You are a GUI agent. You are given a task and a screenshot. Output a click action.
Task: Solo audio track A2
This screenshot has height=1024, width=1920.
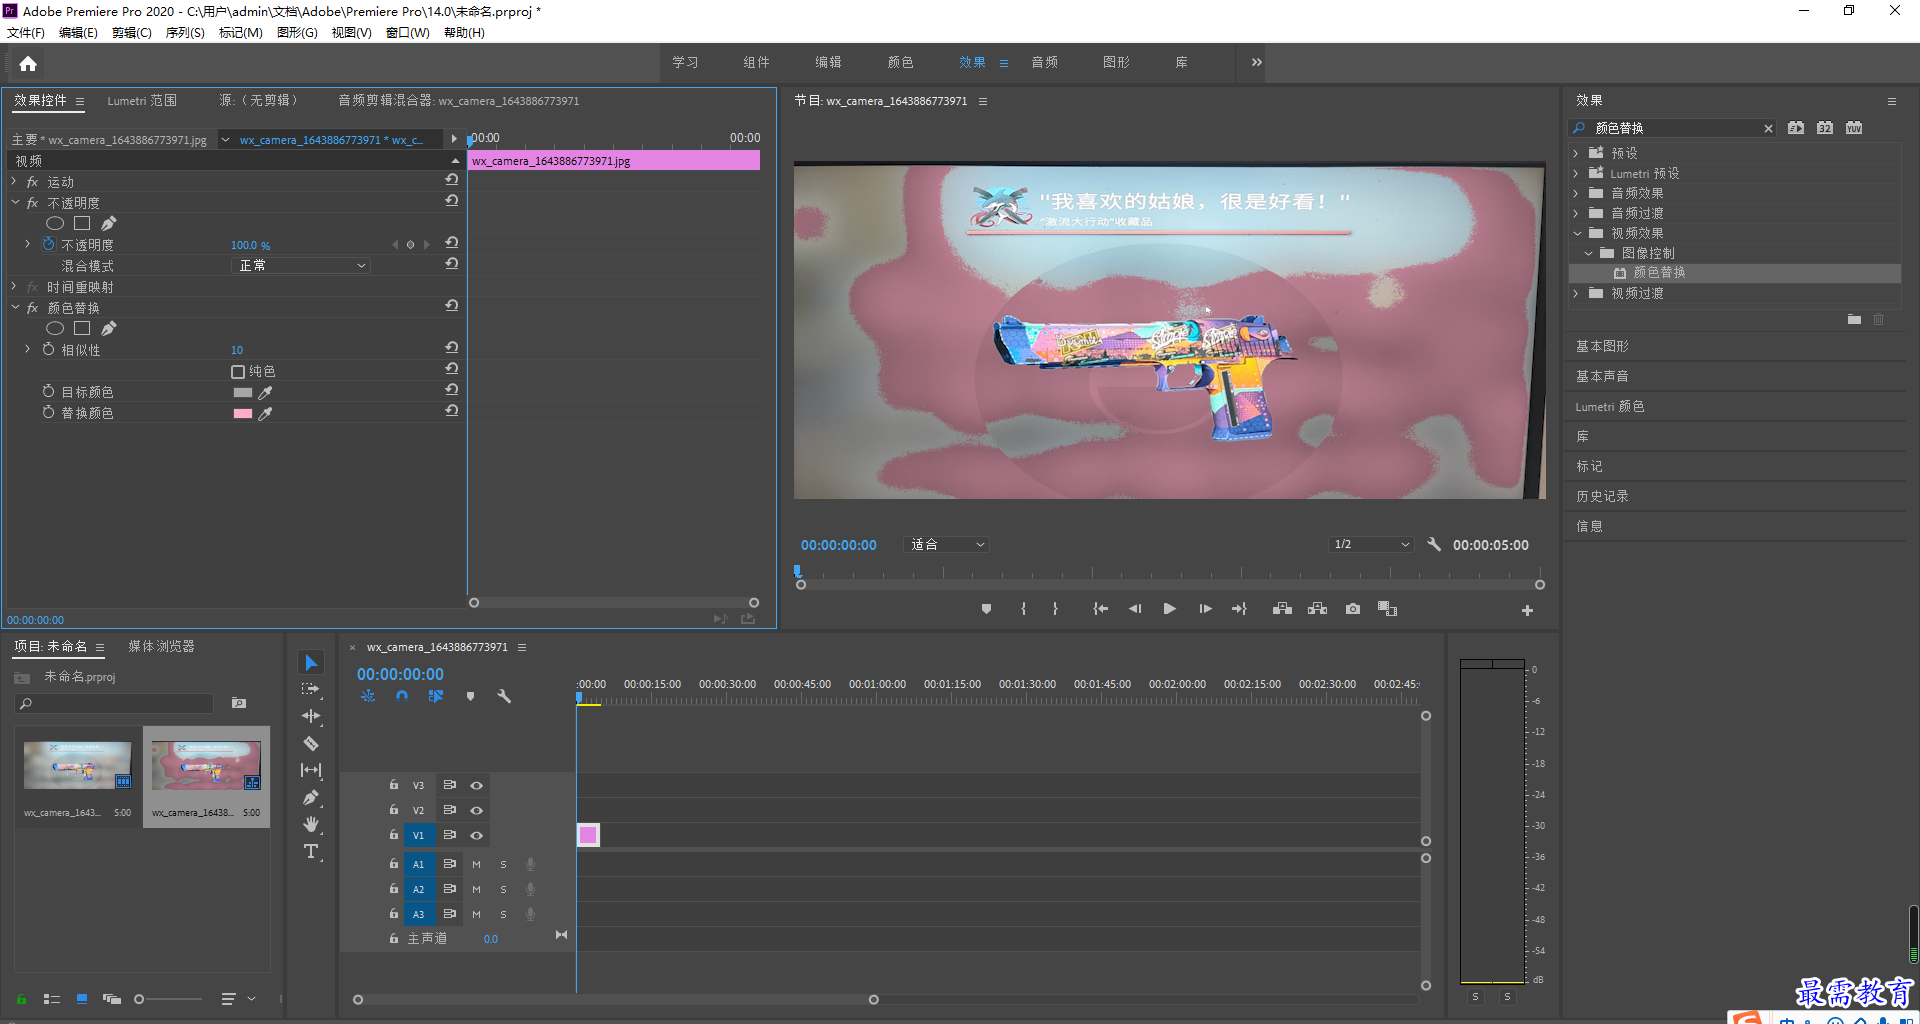click(503, 889)
